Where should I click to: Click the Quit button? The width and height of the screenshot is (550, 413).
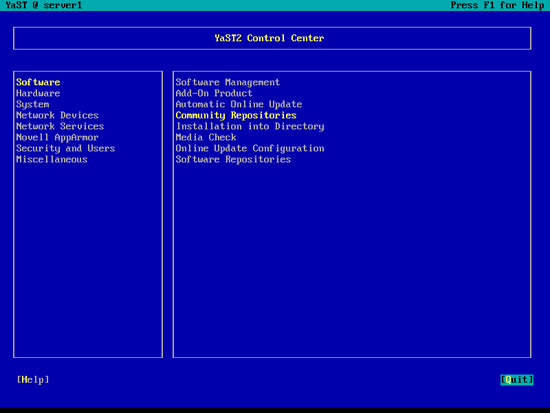point(517,380)
